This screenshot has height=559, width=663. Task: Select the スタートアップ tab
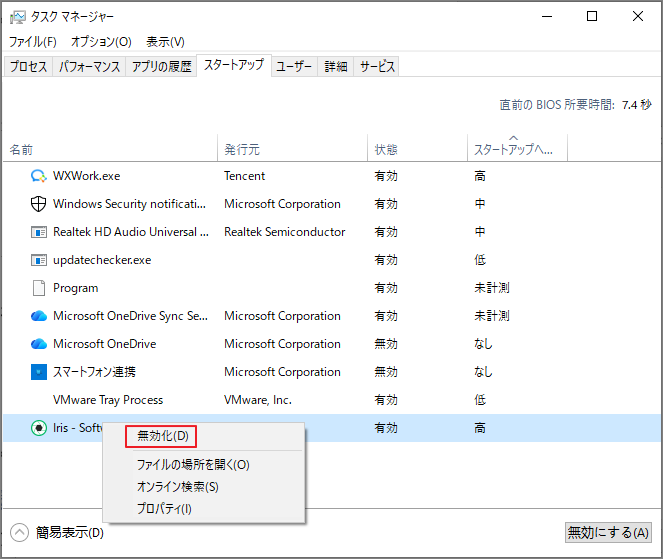pos(234,65)
